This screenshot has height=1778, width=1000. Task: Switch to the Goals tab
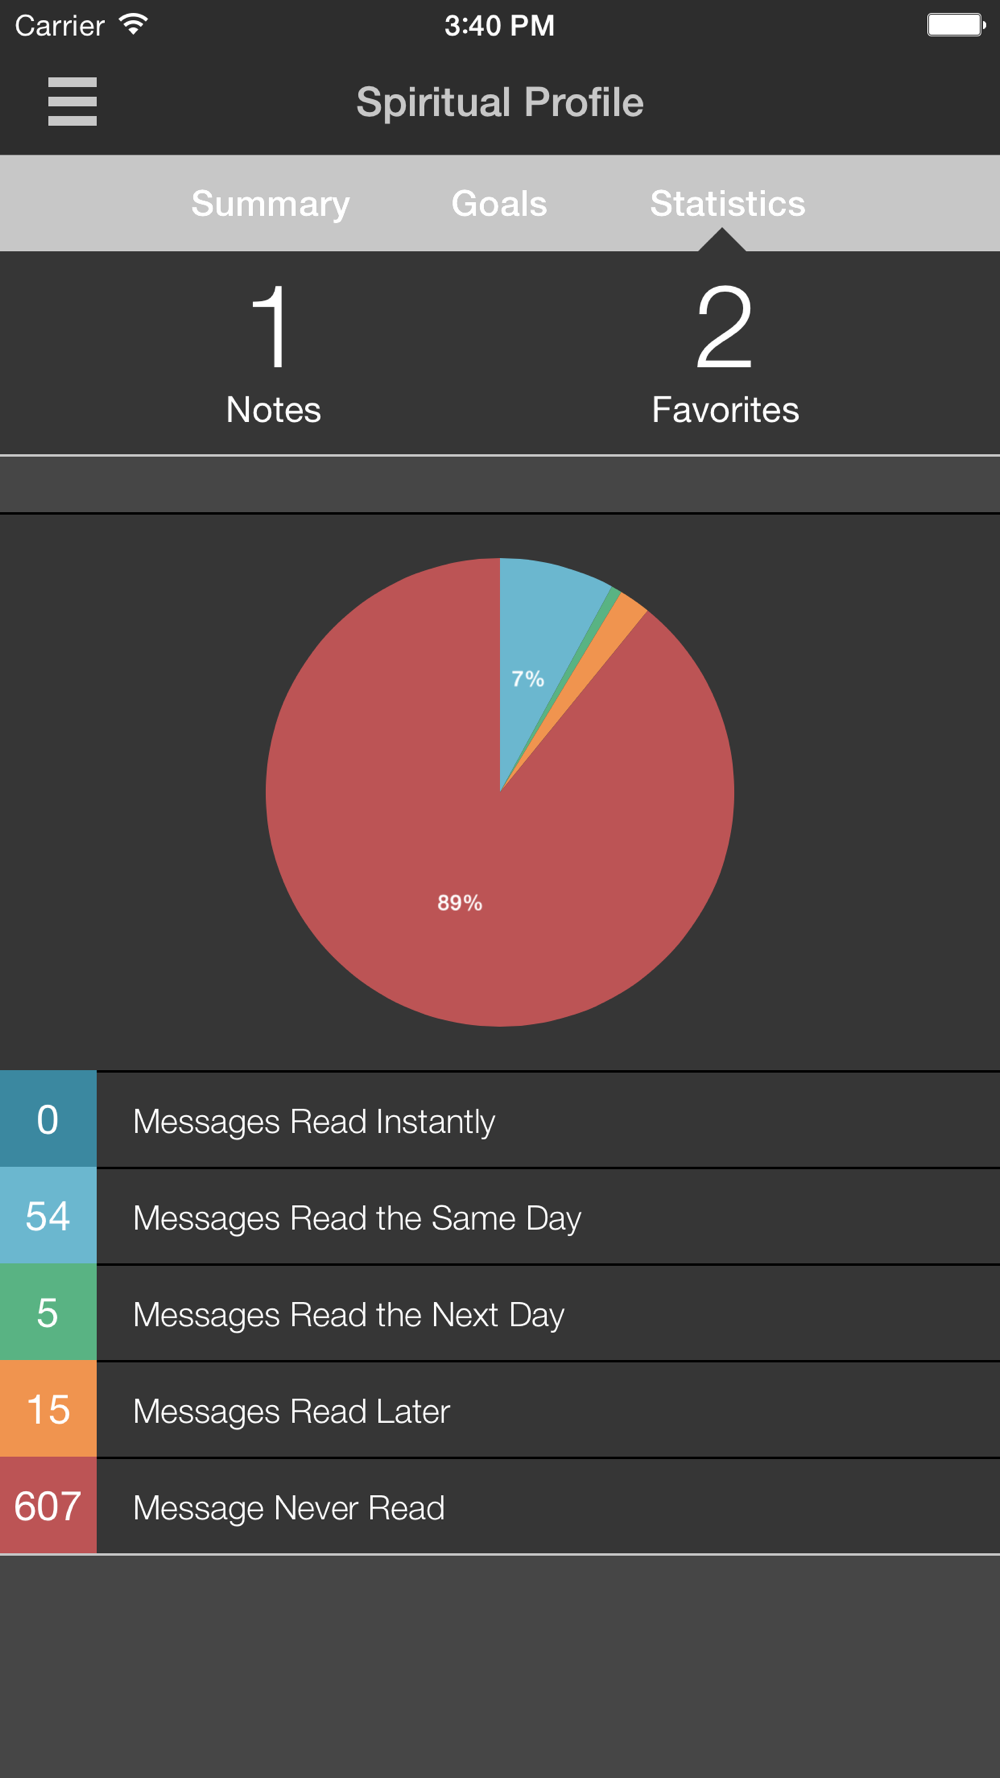(499, 204)
